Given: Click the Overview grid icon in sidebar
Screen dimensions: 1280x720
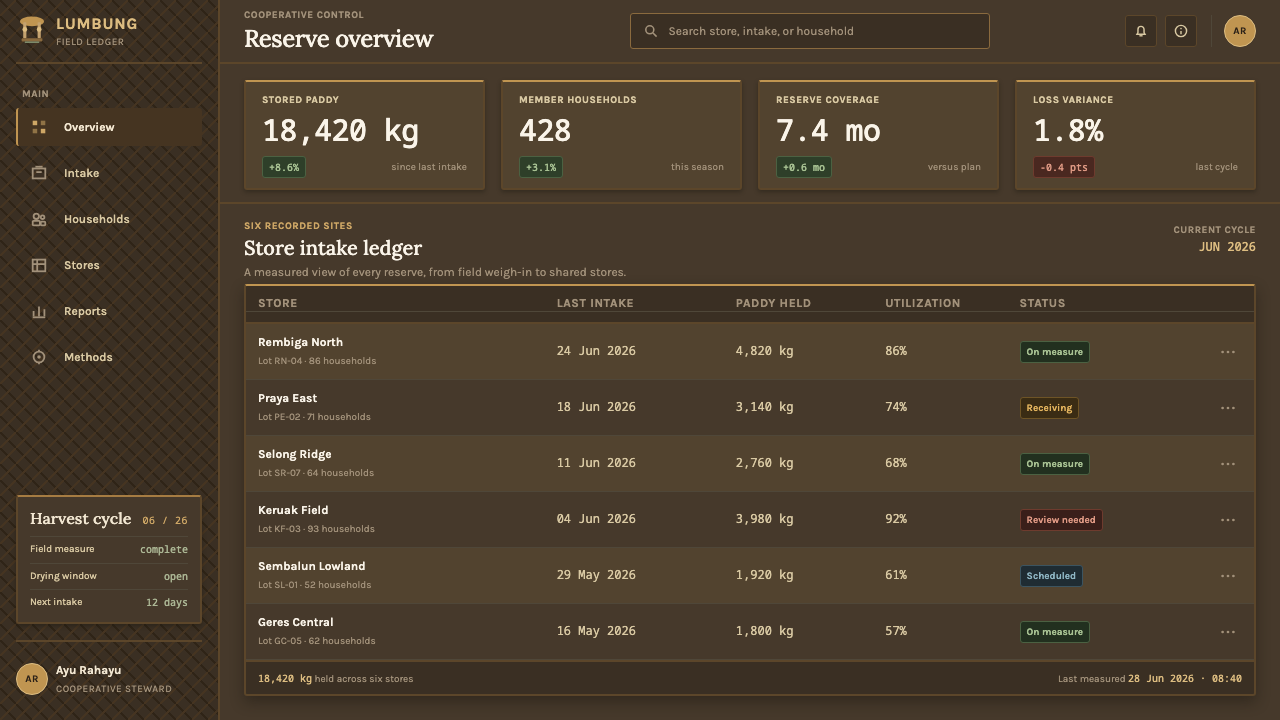Looking at the screenshot, I should tap(39, 127).
